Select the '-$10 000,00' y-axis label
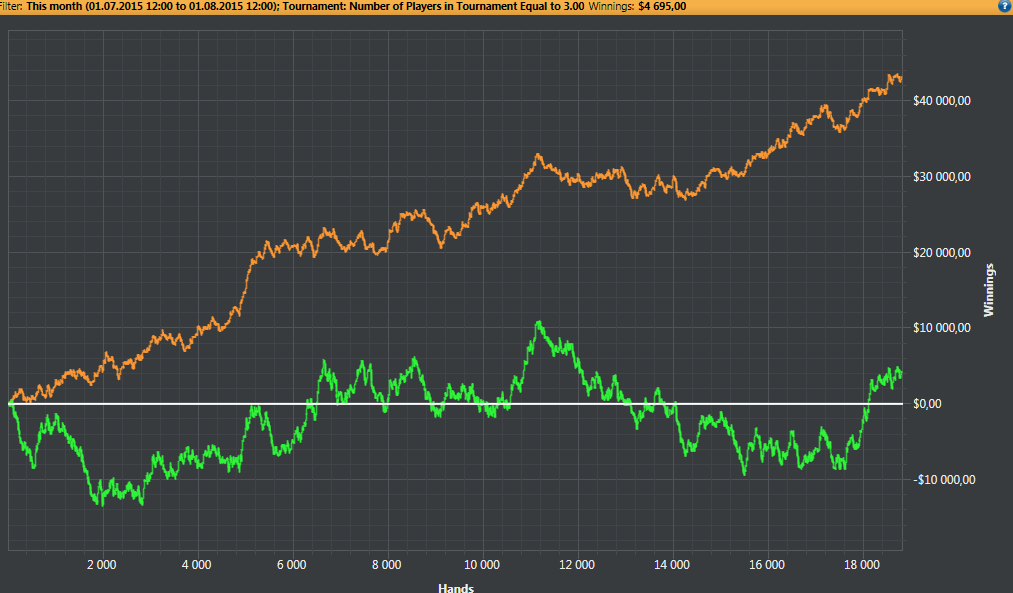Viewport: 1013px width, 593px height. click(x=944, y=480)
